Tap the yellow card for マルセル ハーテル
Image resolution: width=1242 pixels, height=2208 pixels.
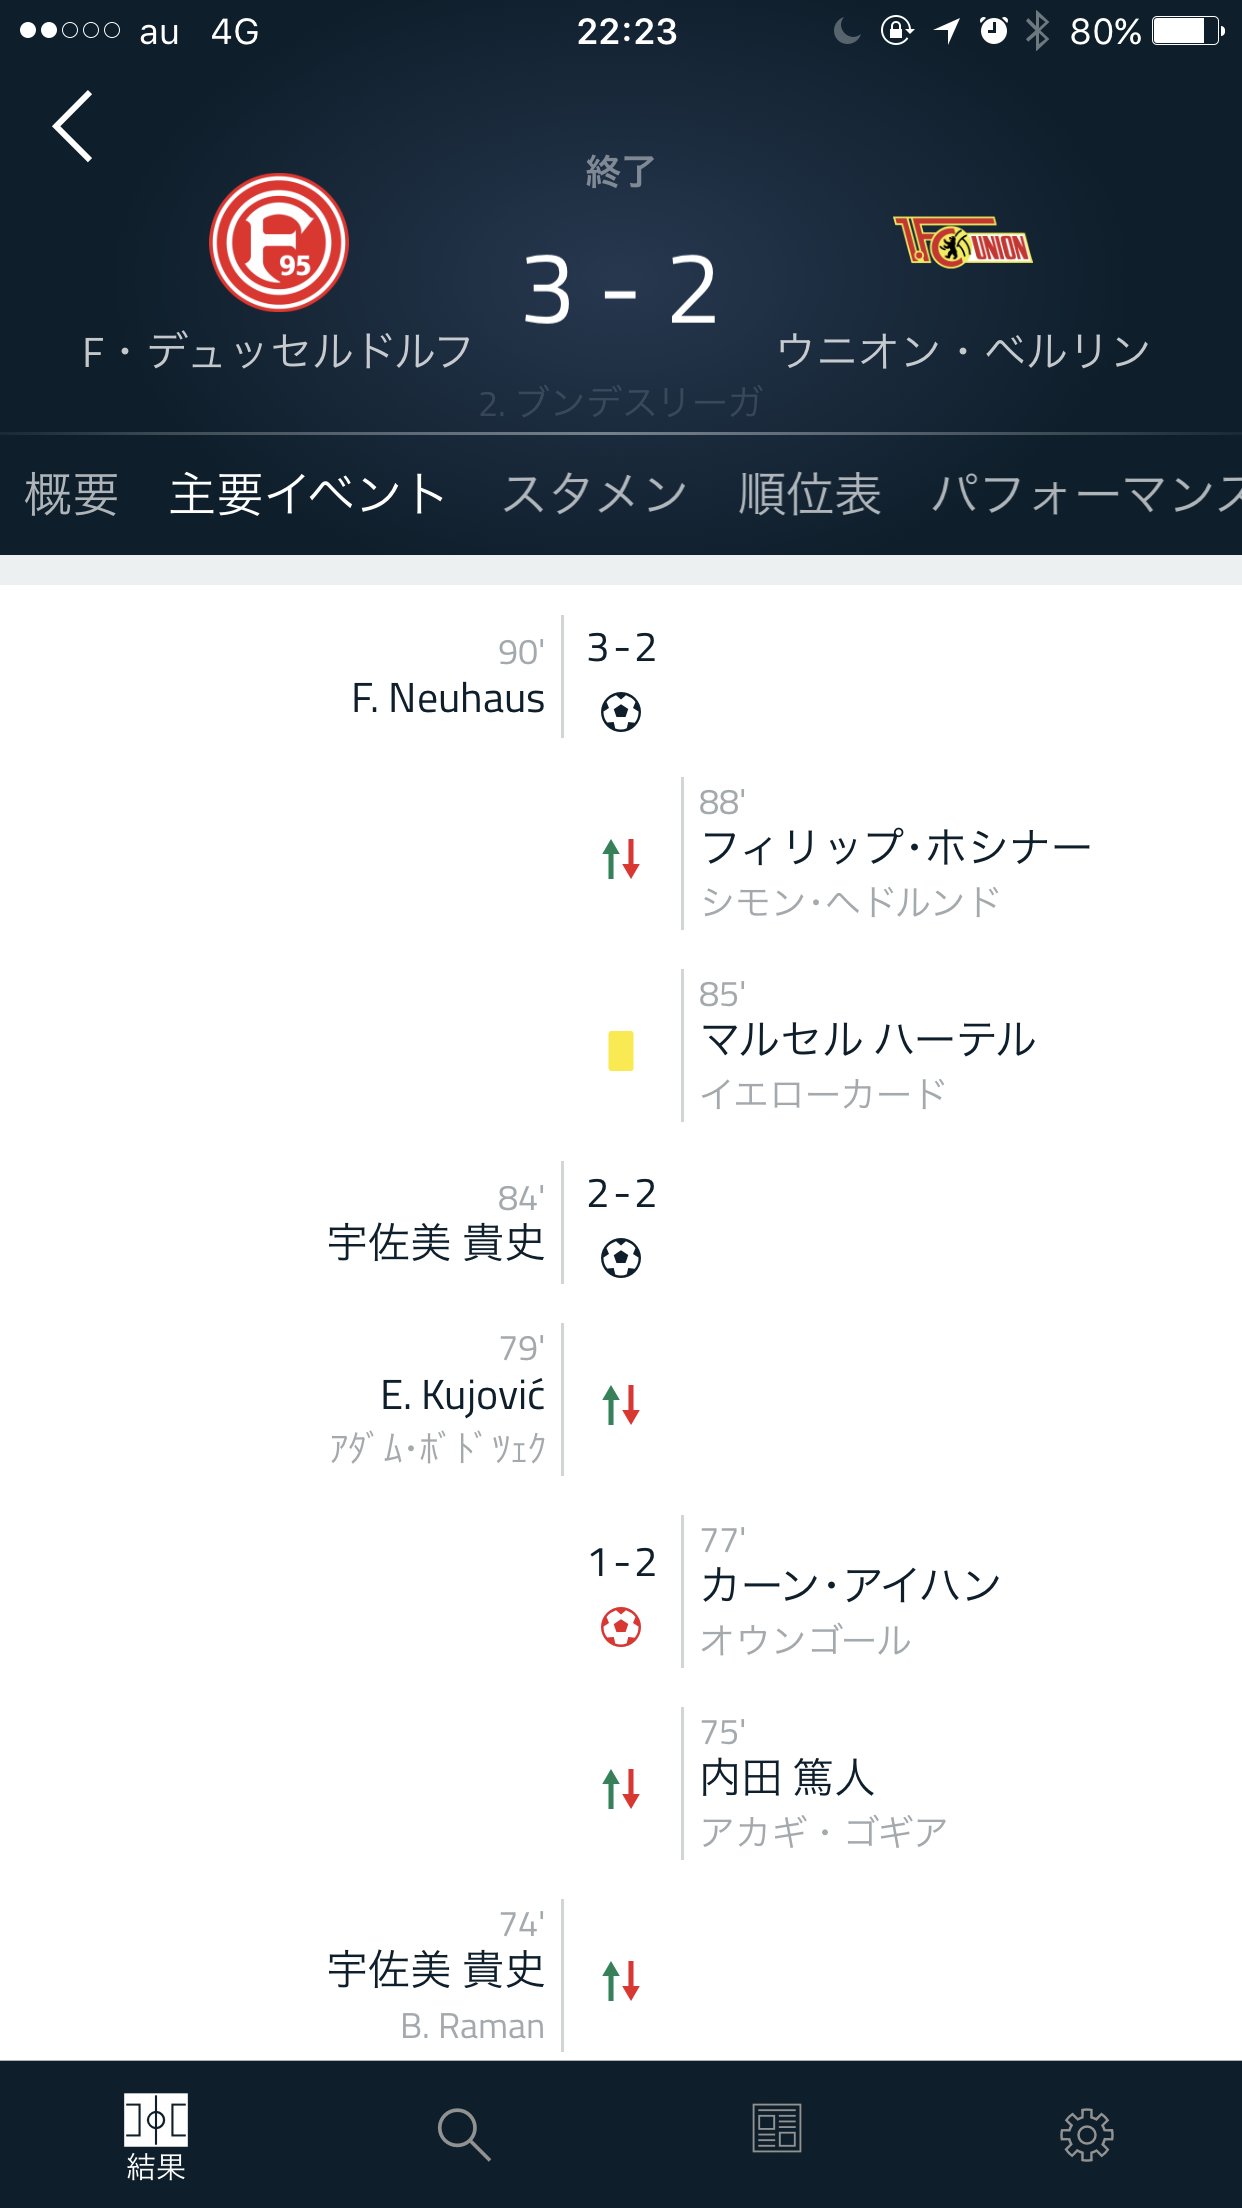tap(621, 1051)
